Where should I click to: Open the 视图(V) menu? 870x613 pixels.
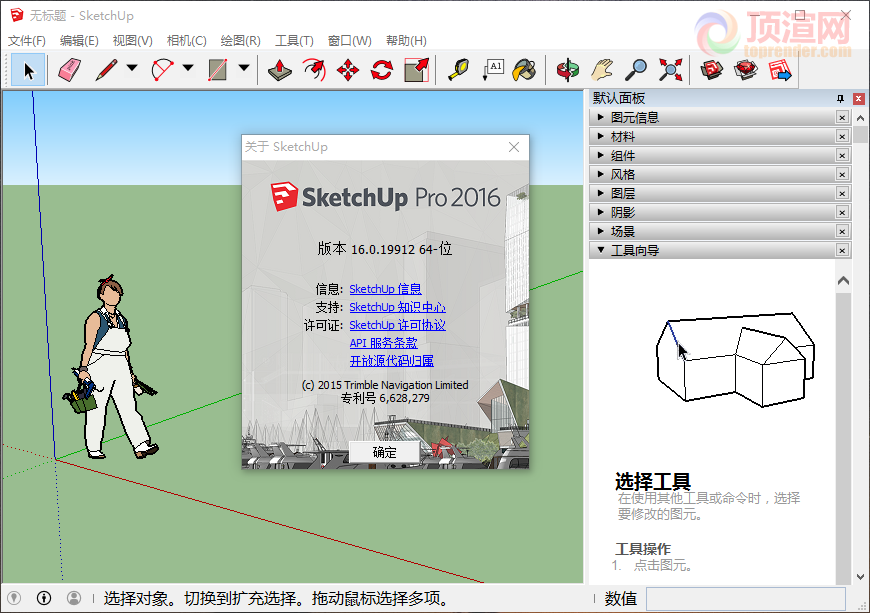point(133,40)
